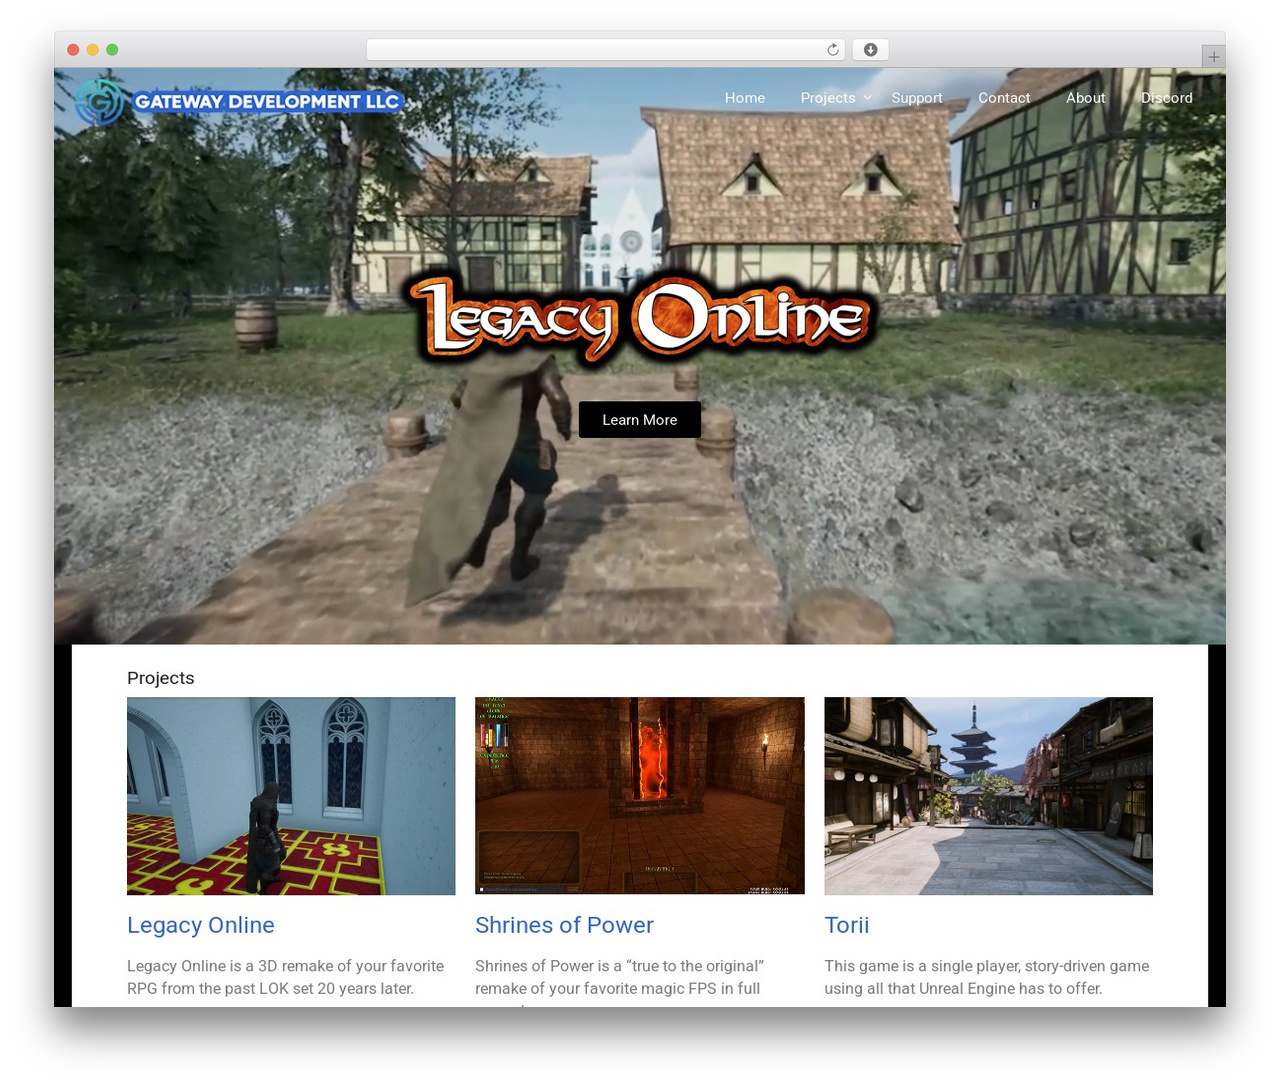Maximize the window with the green button
The width and height of the screenshot is (1280, 1084).
[112, 50]
